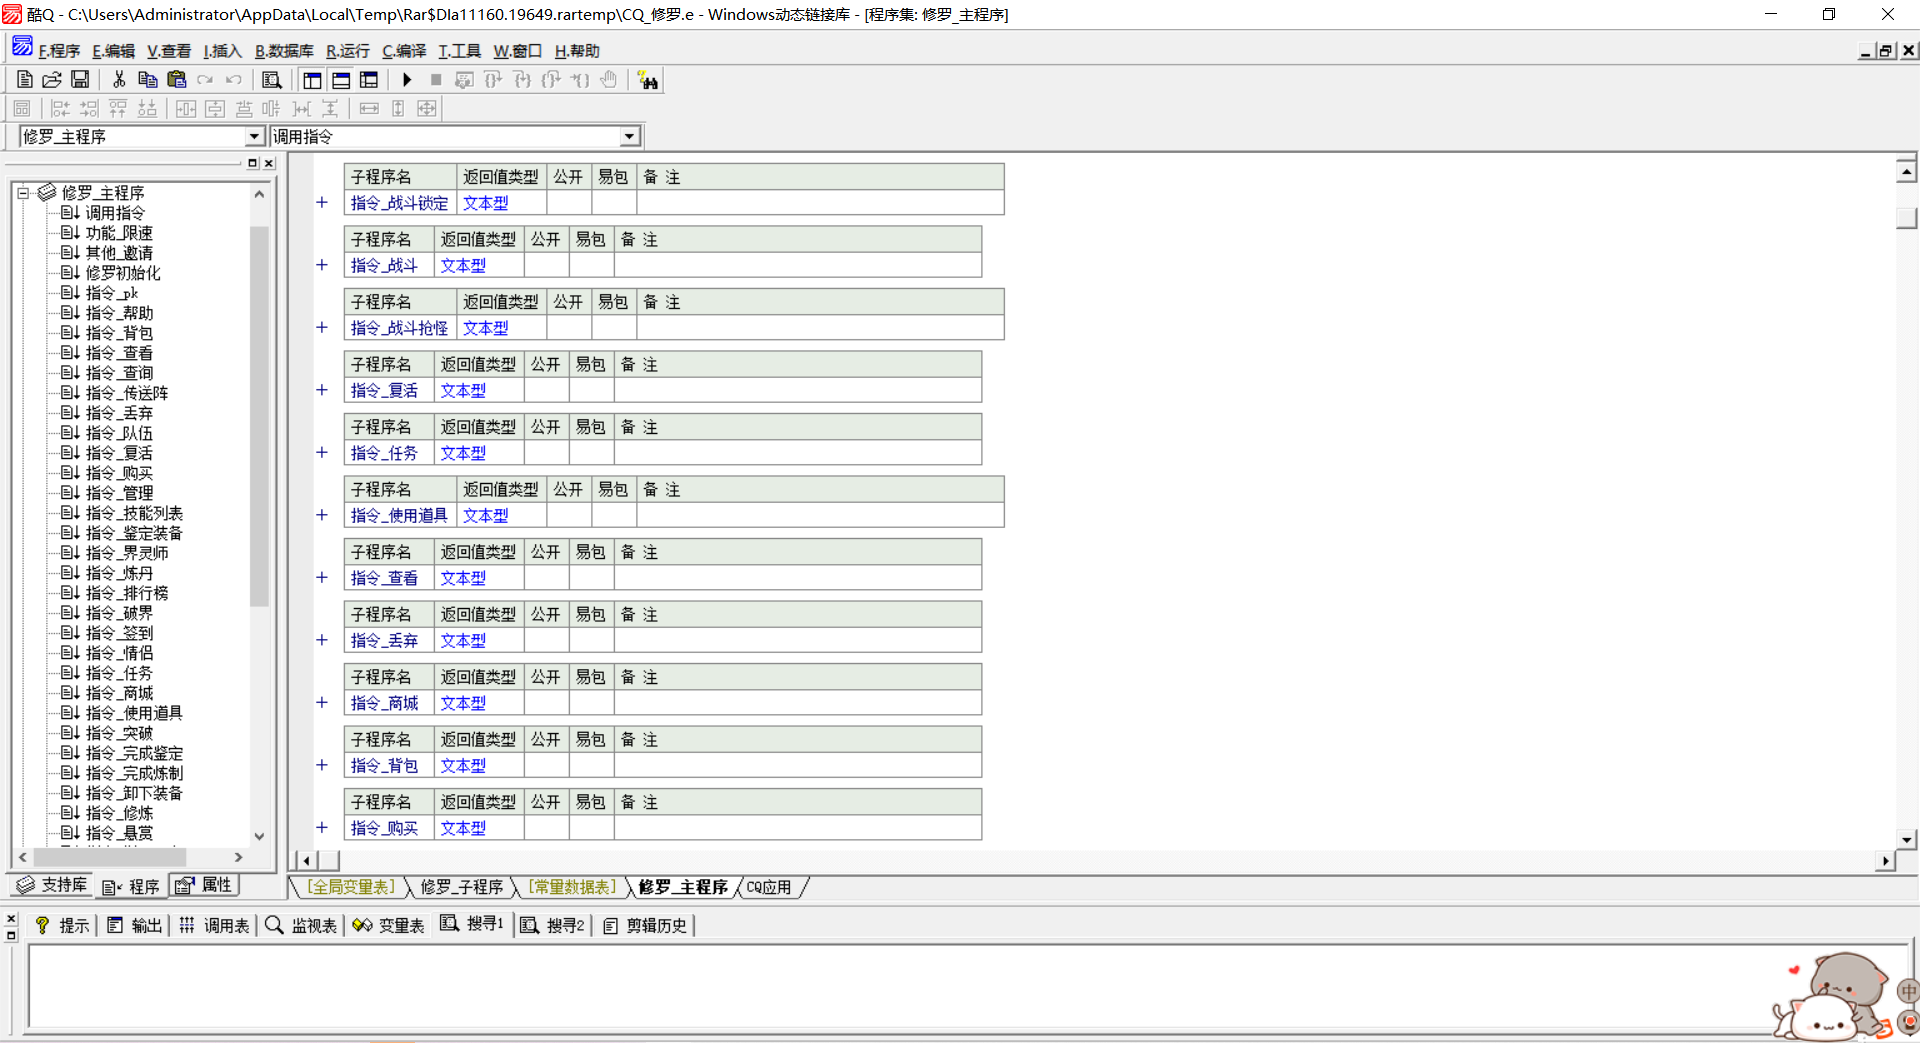Open the R.运行 menu
The image size is (1920, 1043).
tap(347, 51)
